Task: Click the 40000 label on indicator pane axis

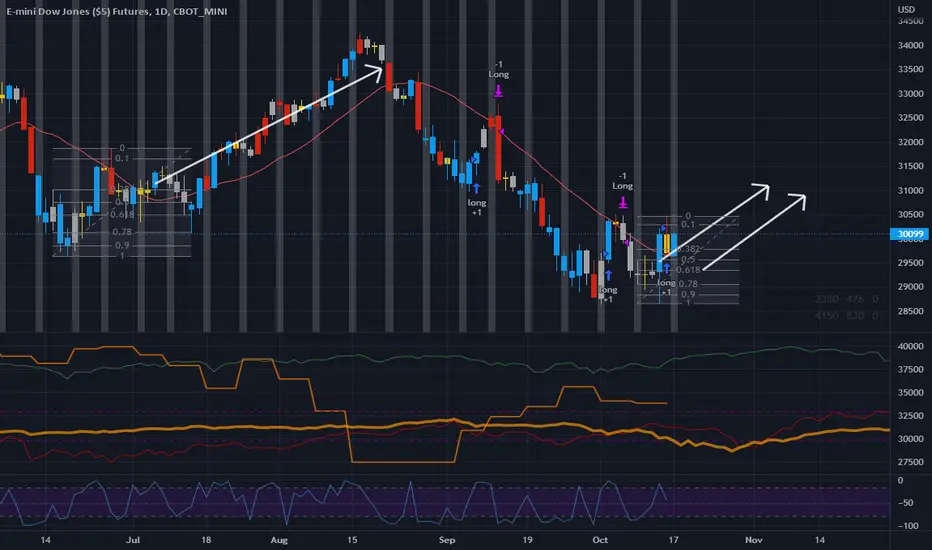Action: (x=910, y=346)
